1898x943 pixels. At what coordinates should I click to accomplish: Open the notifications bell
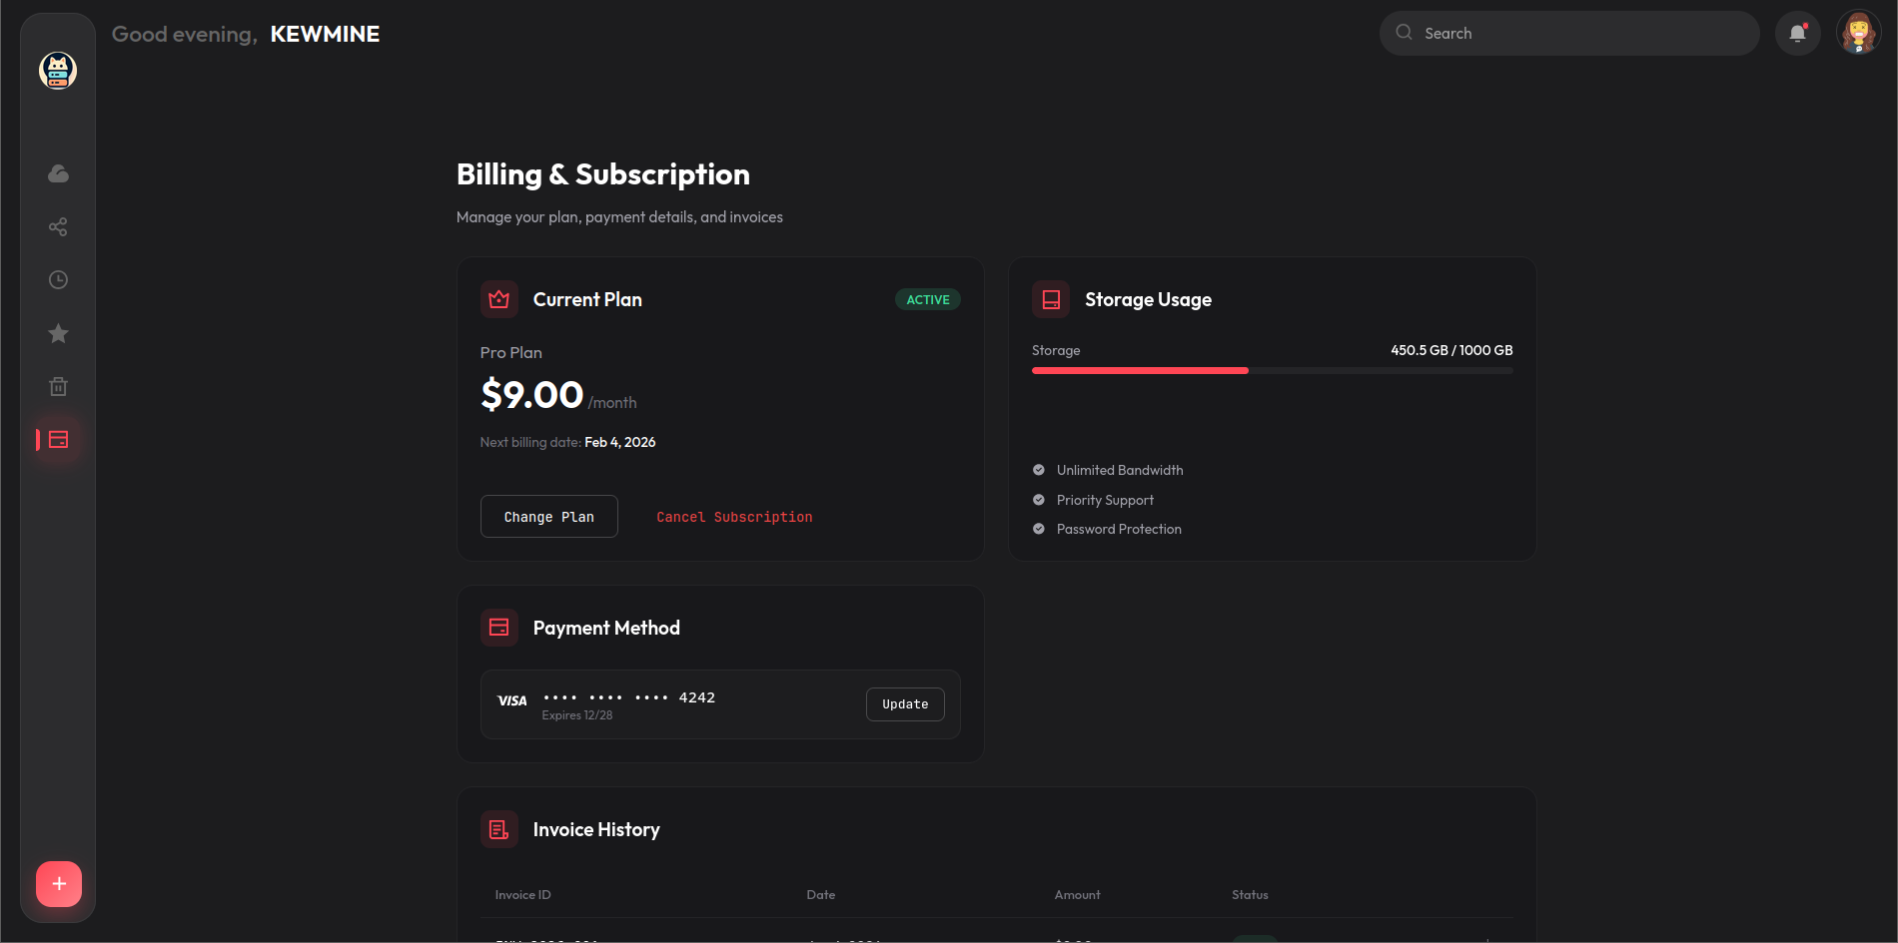pos(1797,33)
